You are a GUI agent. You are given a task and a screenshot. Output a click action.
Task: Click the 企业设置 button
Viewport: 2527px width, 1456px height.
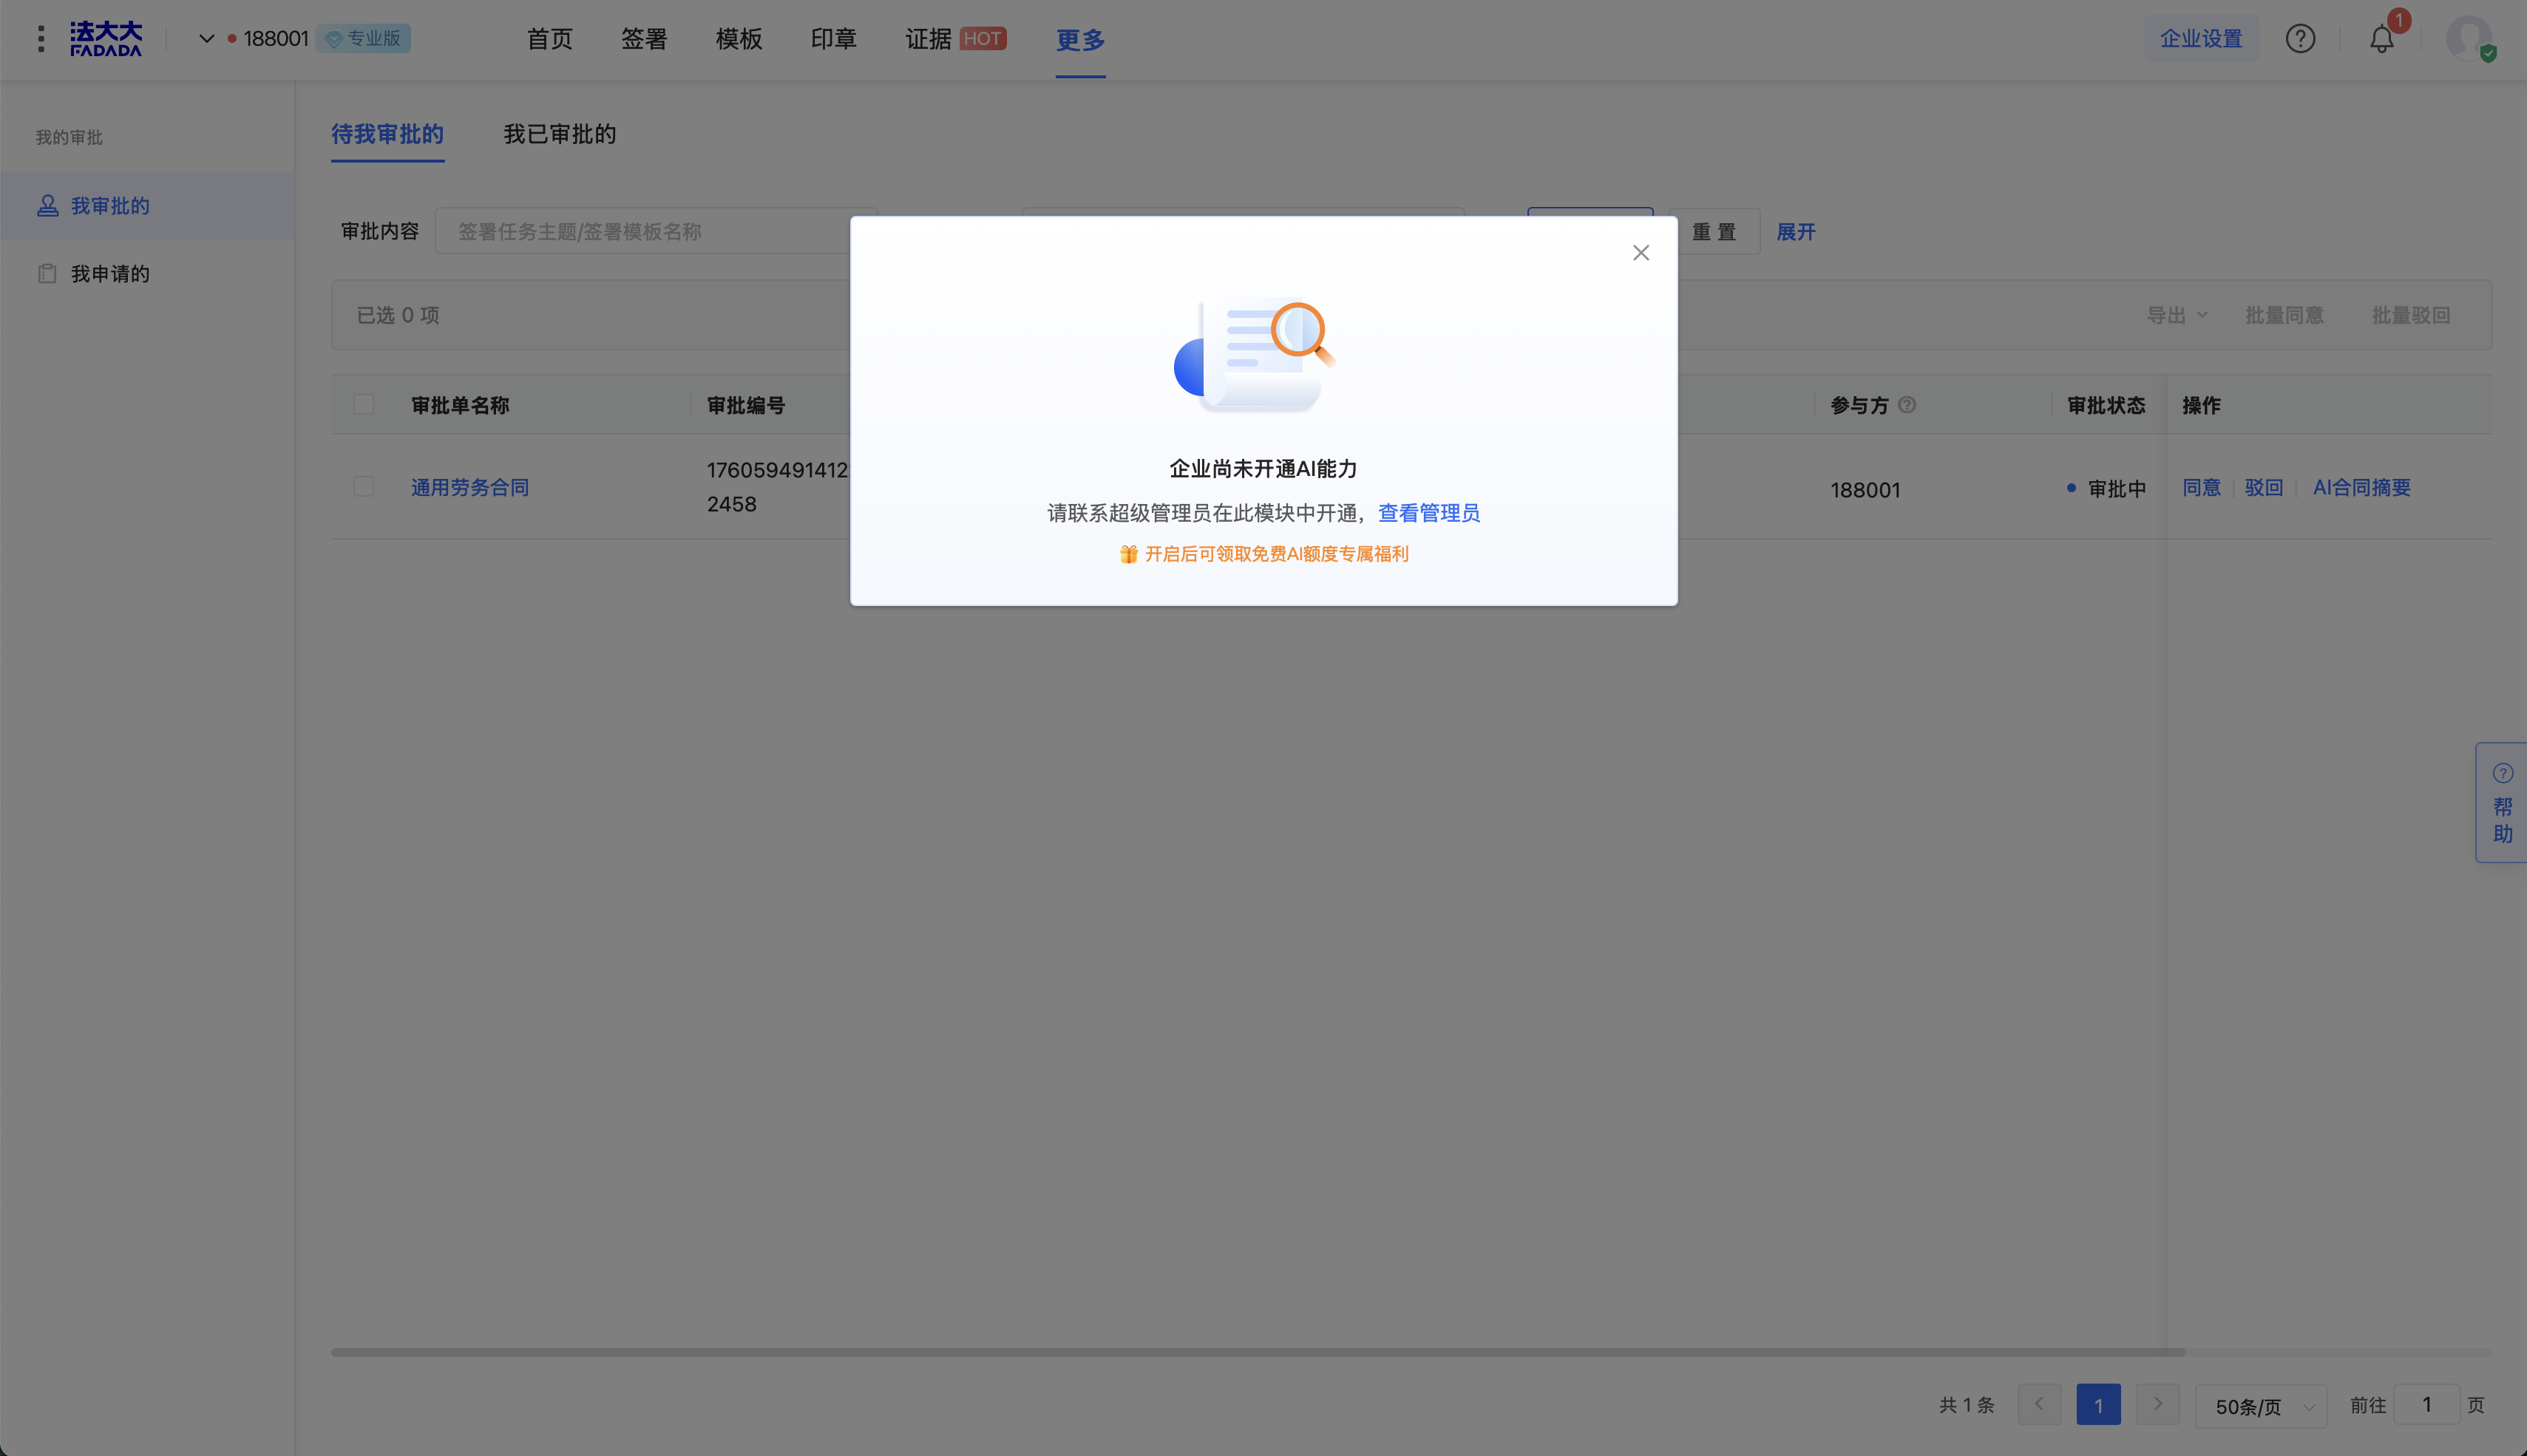tap(2201, 39)
